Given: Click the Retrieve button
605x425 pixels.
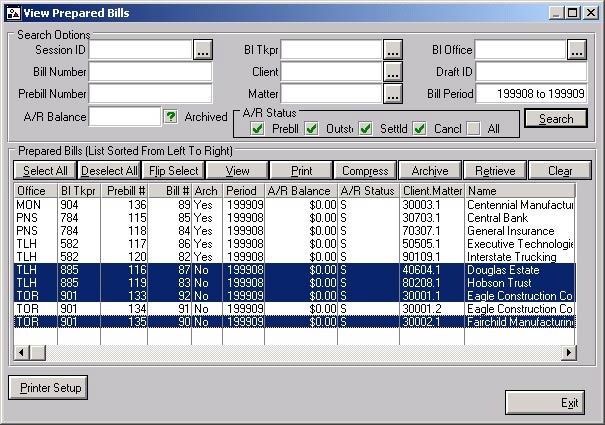Looking at the screenshot, I should pos(495,170).
